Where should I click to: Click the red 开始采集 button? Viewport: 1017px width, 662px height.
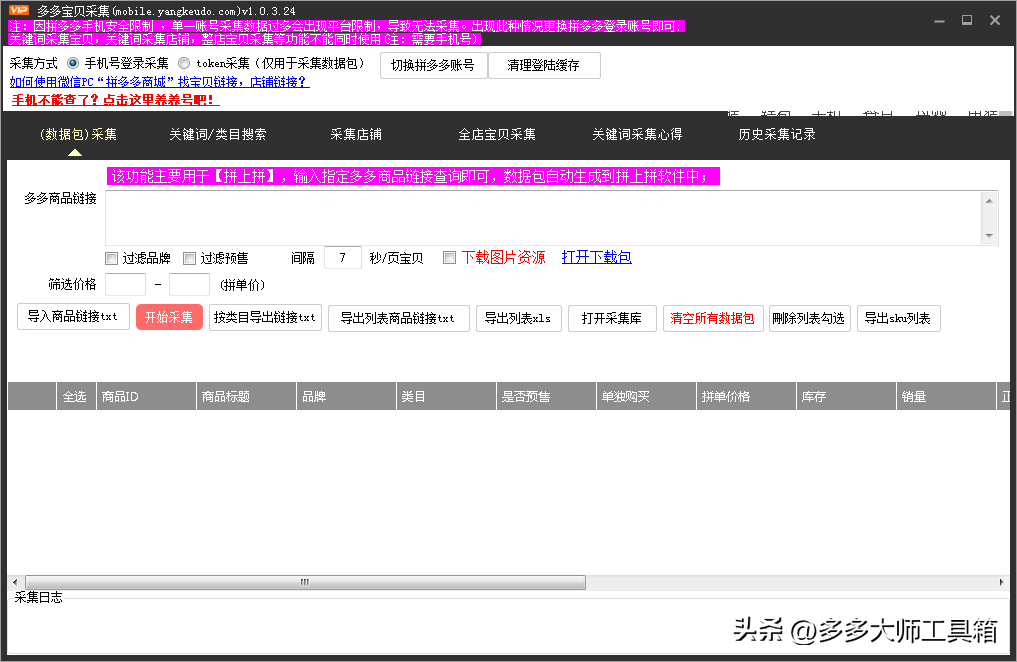[x=169, y=318]
